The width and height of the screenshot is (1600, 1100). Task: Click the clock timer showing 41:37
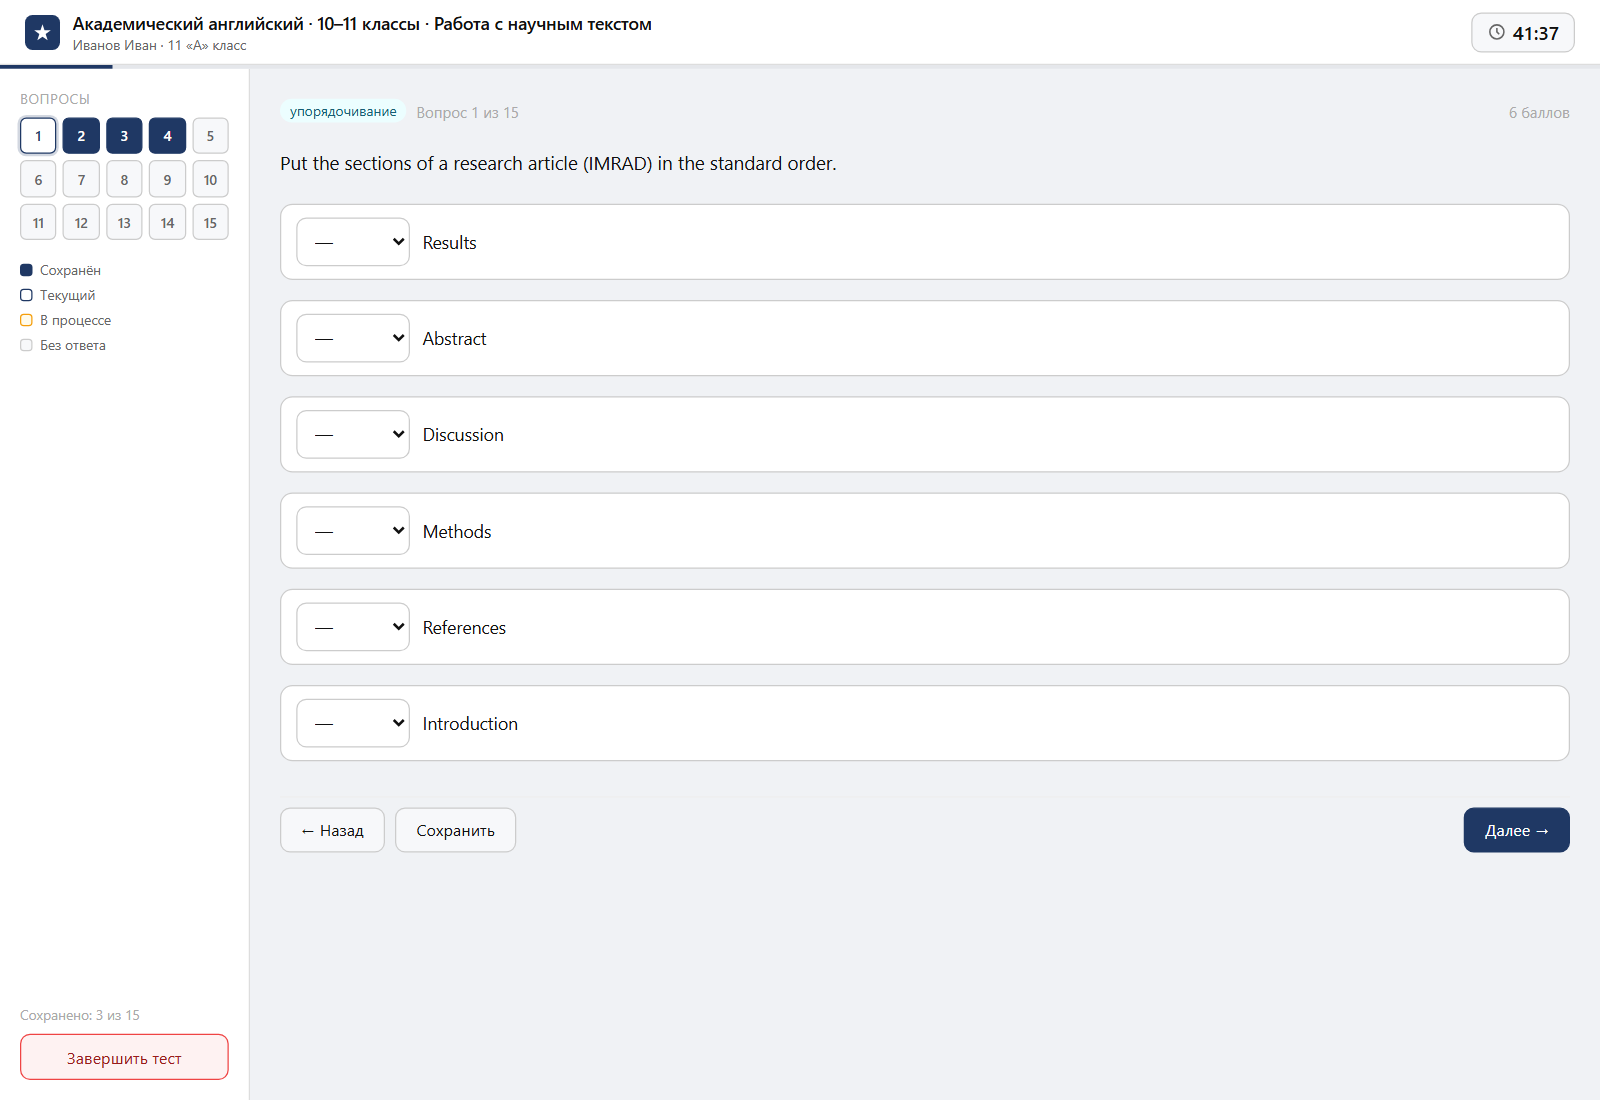[1522, 33]
